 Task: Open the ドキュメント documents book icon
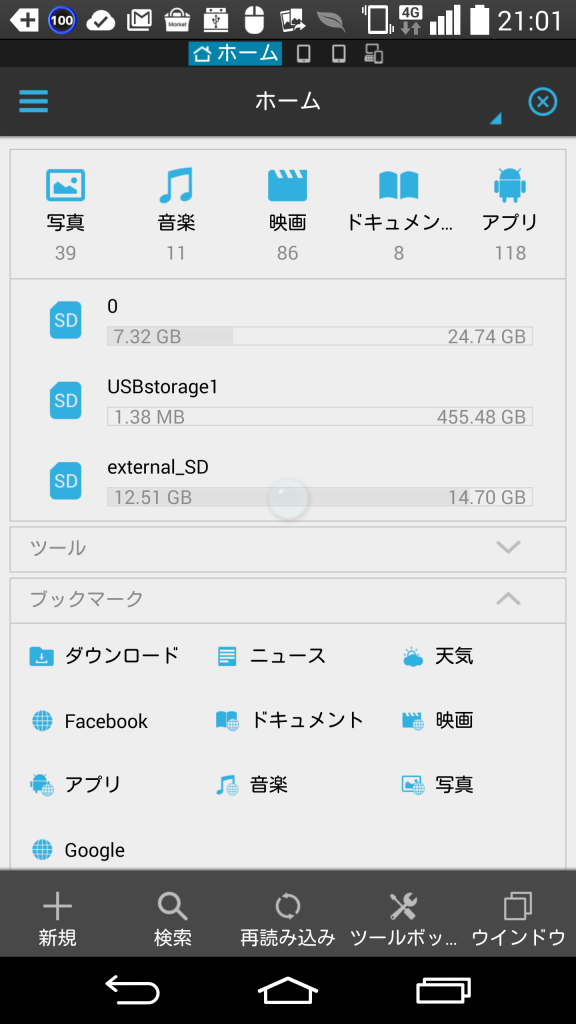point(398,185)
